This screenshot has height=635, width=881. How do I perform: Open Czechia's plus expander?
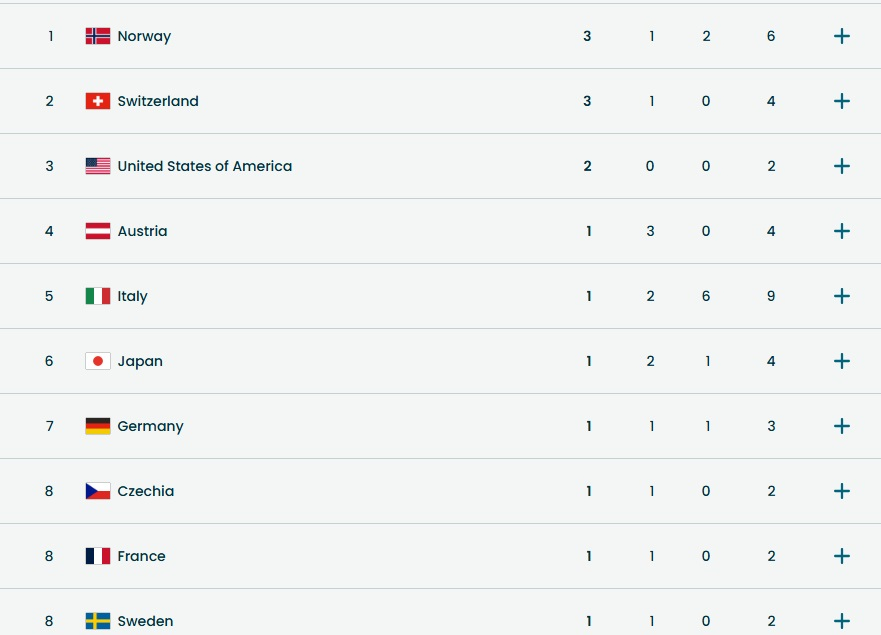[842, 491]
